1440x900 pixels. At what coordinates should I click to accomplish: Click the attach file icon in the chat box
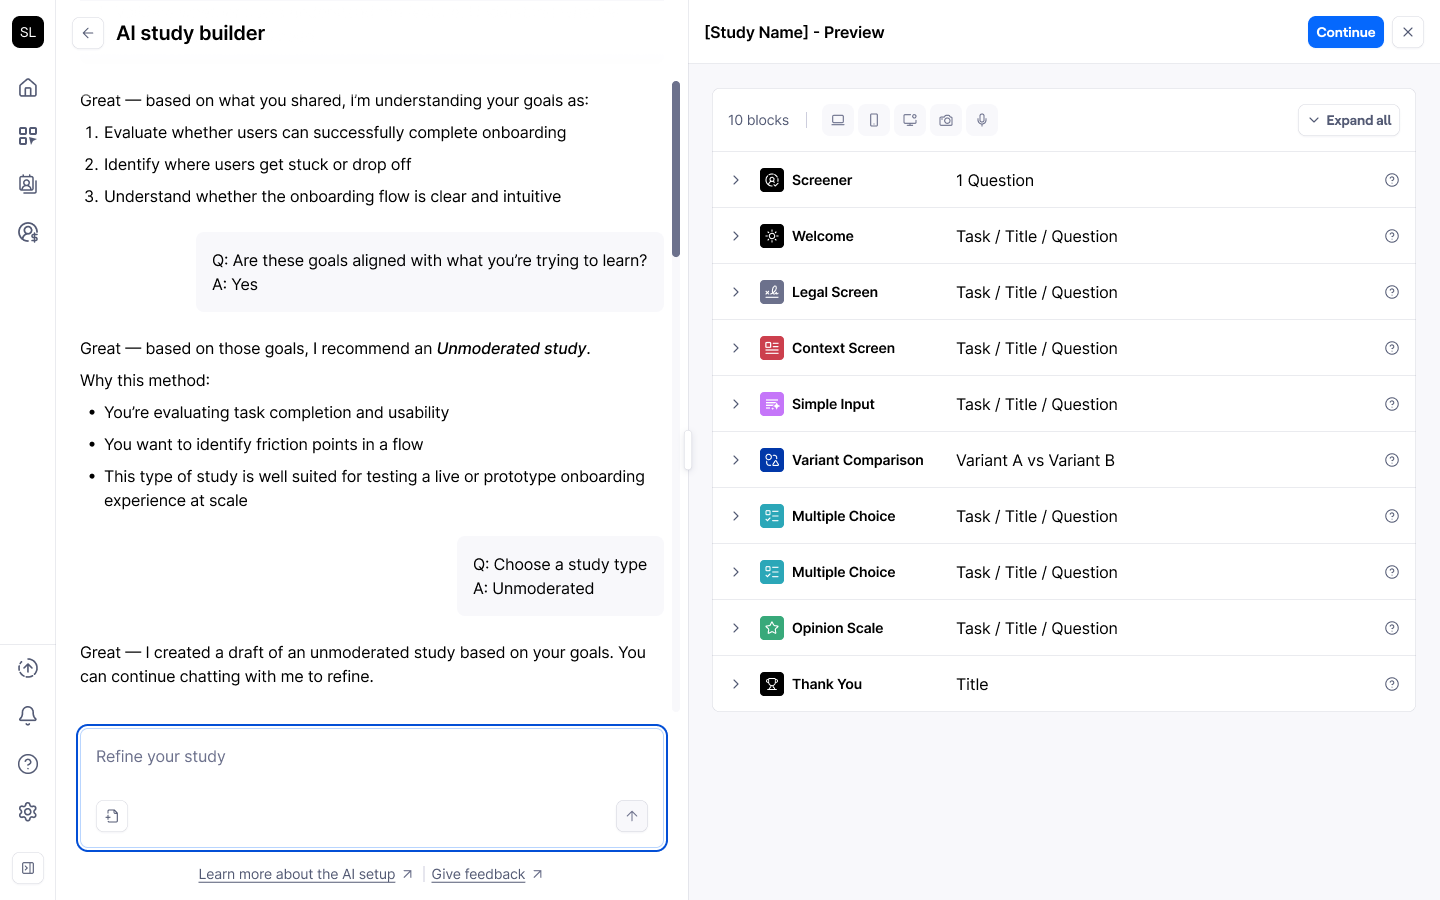coord(112,816)
